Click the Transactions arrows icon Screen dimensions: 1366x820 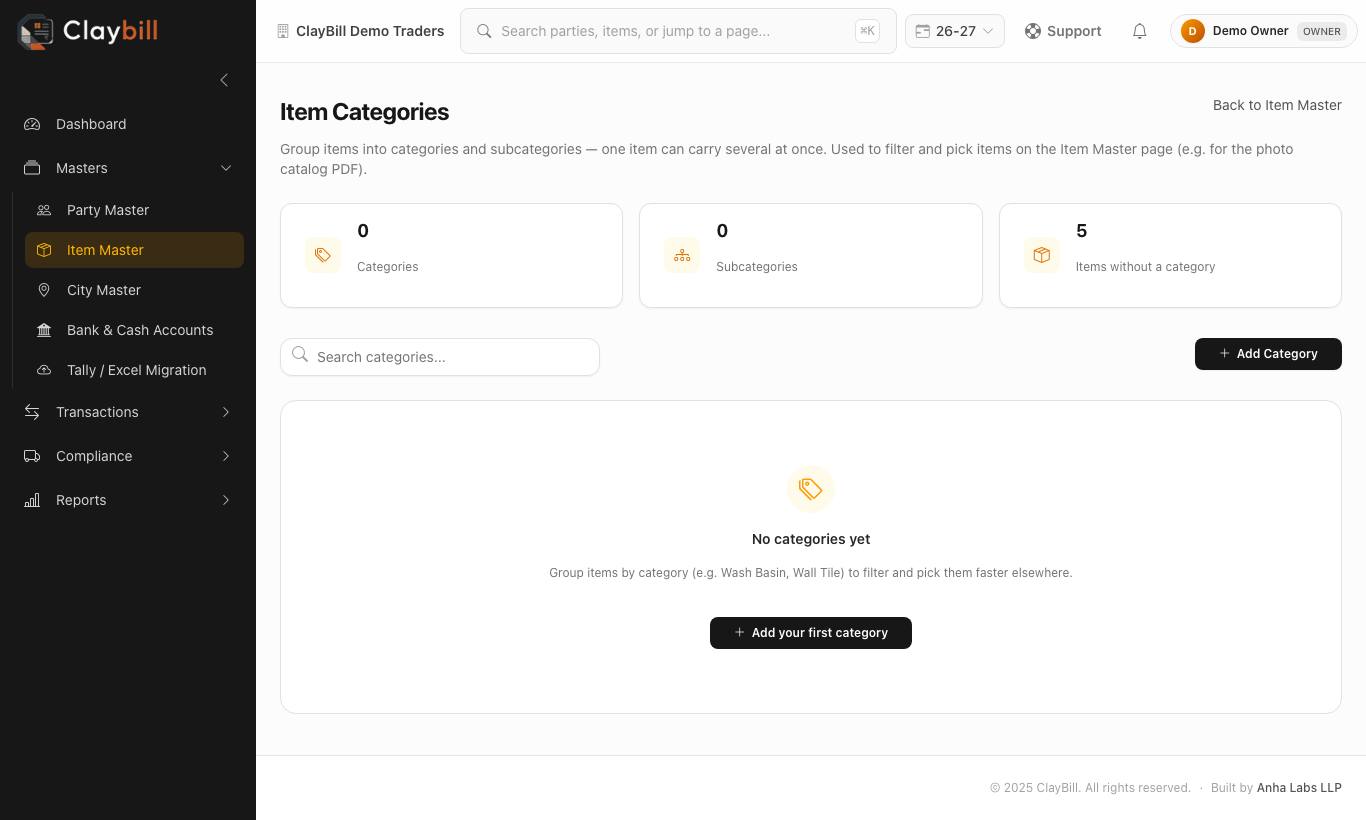pos(32,412)
